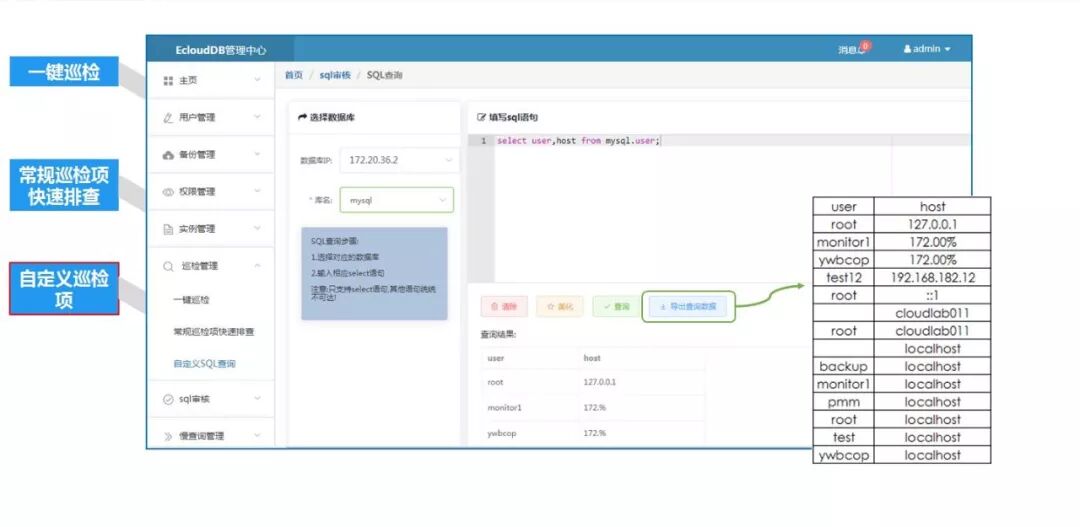Expand the 慢查询管理 menu chevron
1080x527 pixels.
(x=258, y=435)
